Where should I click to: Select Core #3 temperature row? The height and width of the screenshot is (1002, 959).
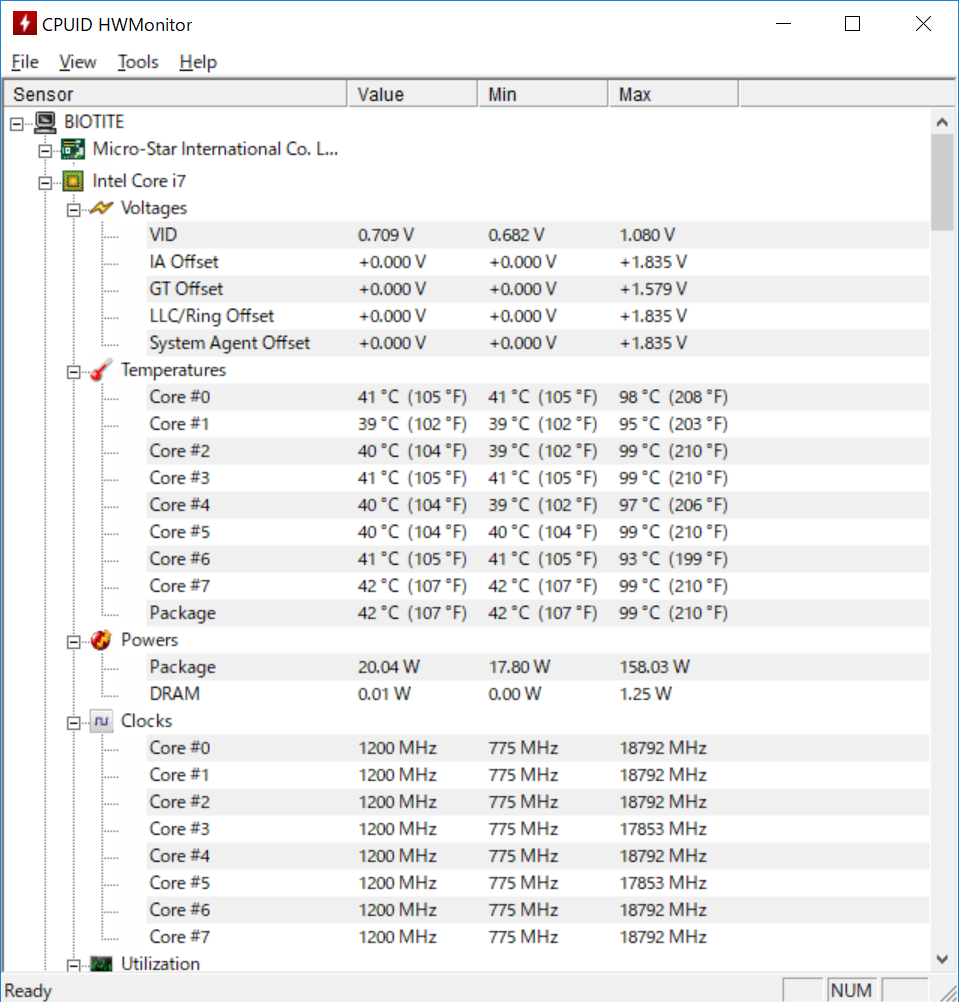pos(537,478)
